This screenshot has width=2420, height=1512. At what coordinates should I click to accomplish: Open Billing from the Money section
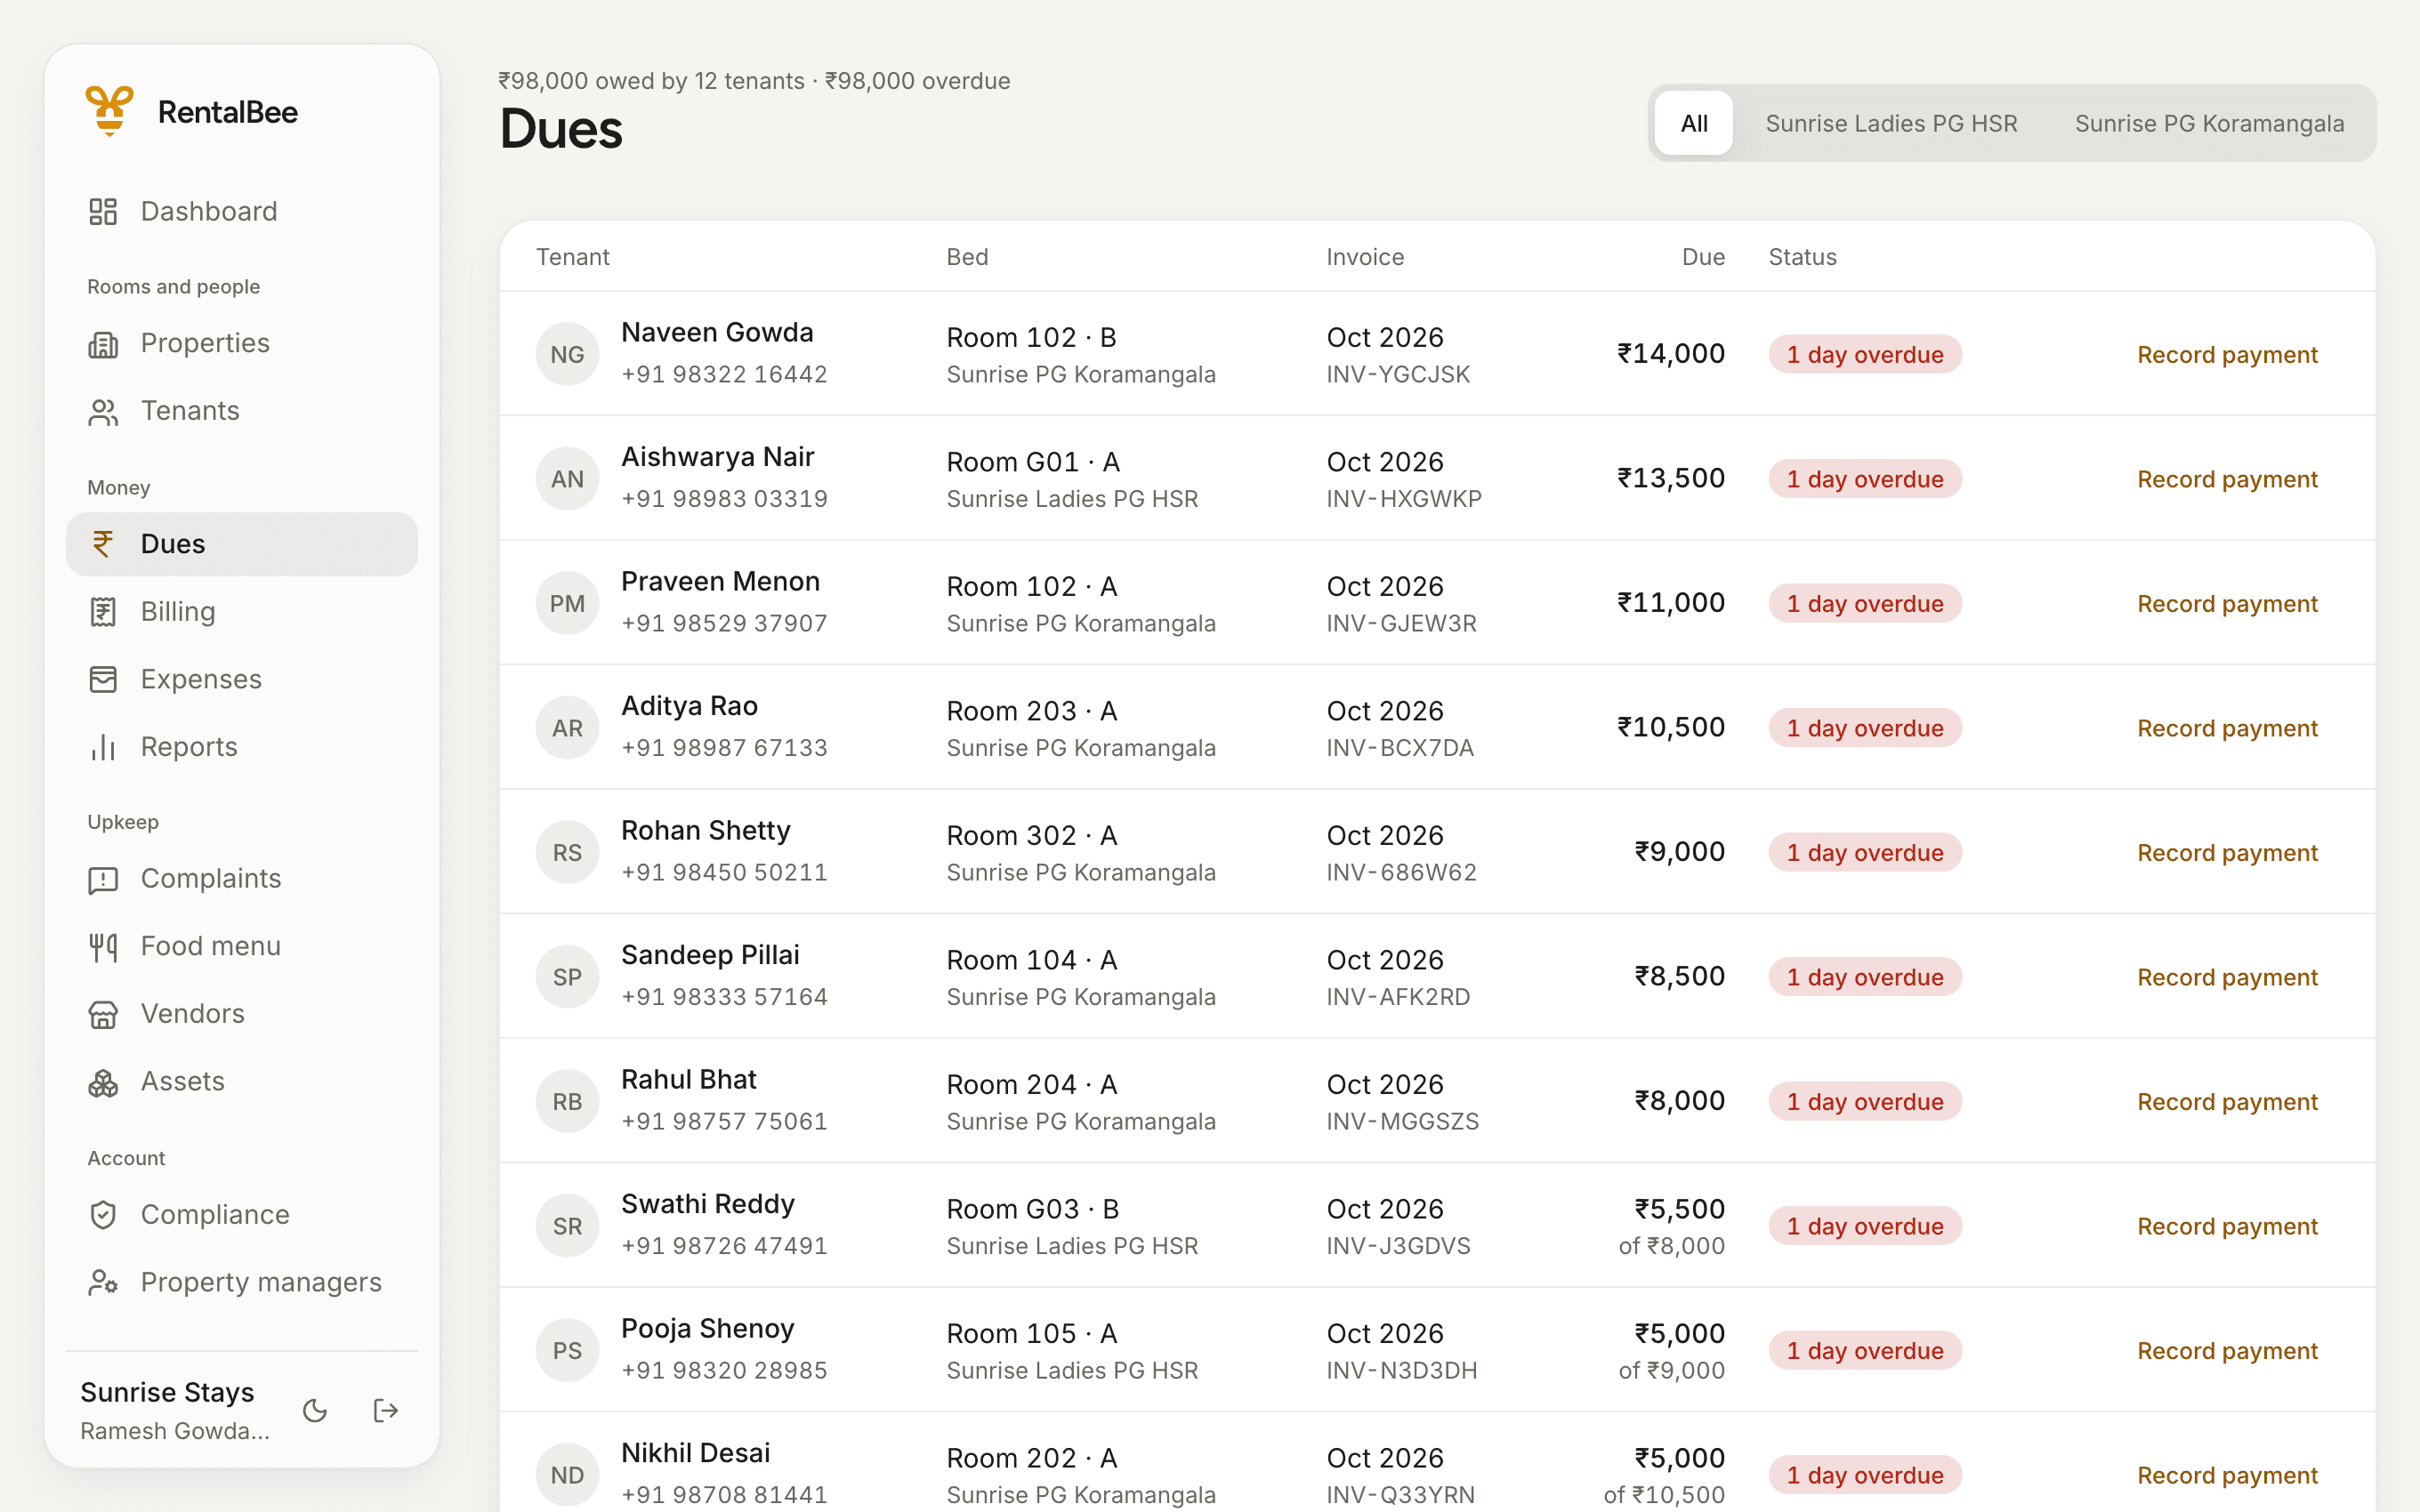(242, 612)
